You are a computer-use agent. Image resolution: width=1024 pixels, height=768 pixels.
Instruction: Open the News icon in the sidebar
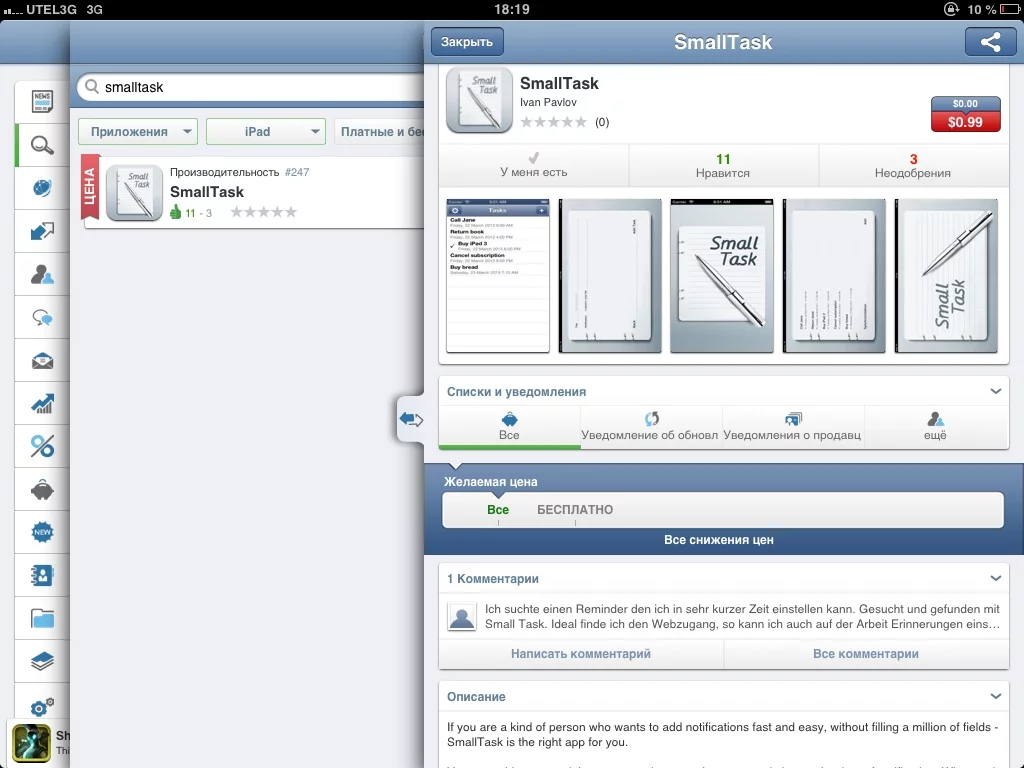42,101
